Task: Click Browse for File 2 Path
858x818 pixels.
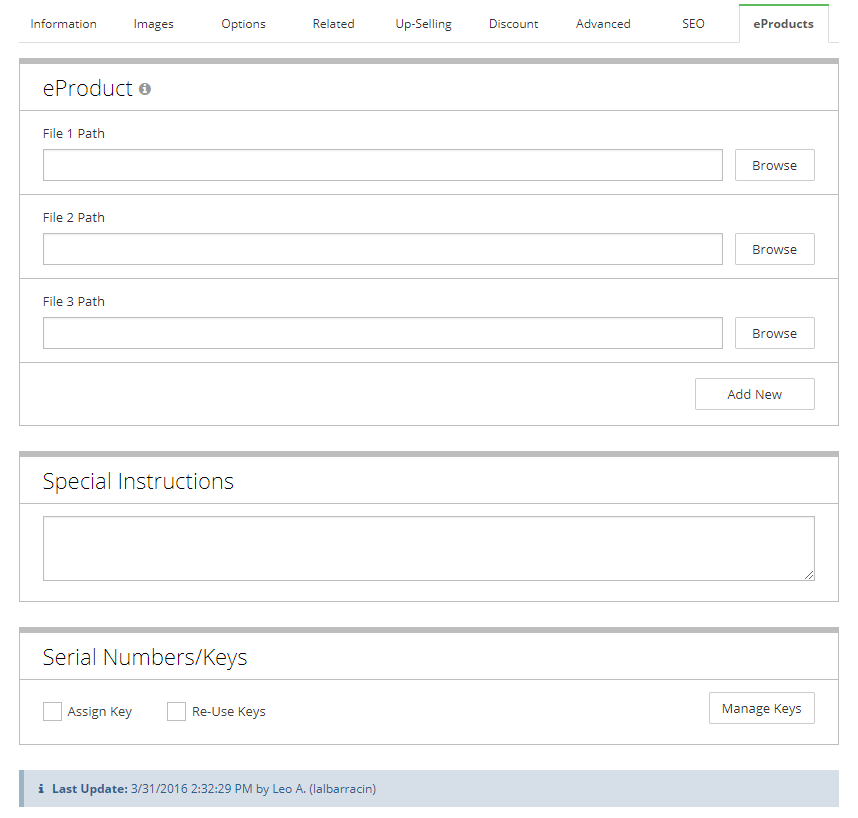Action: click(x=774, y=249)
